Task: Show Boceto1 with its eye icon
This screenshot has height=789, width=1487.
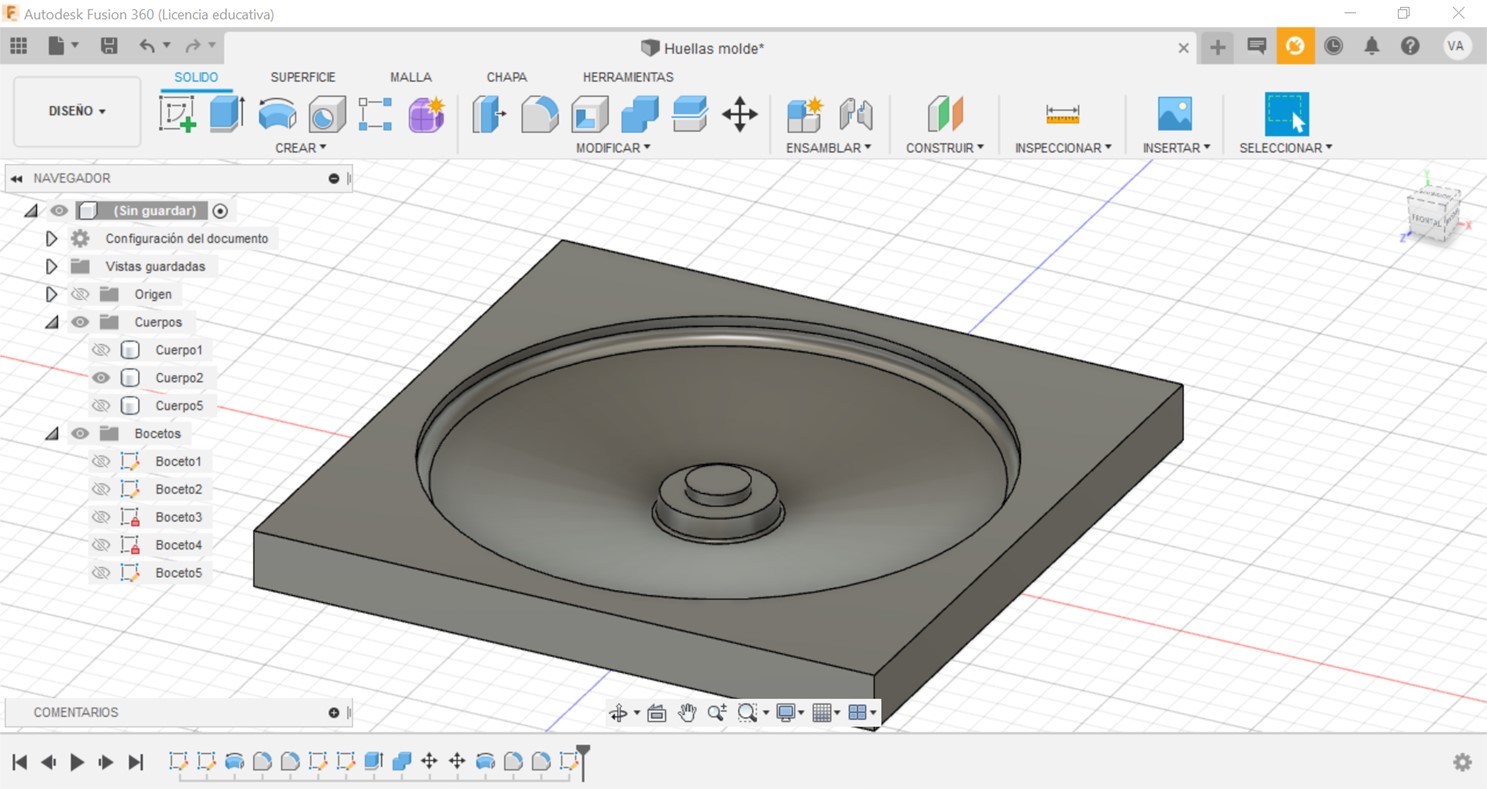Action: point(101,462)
